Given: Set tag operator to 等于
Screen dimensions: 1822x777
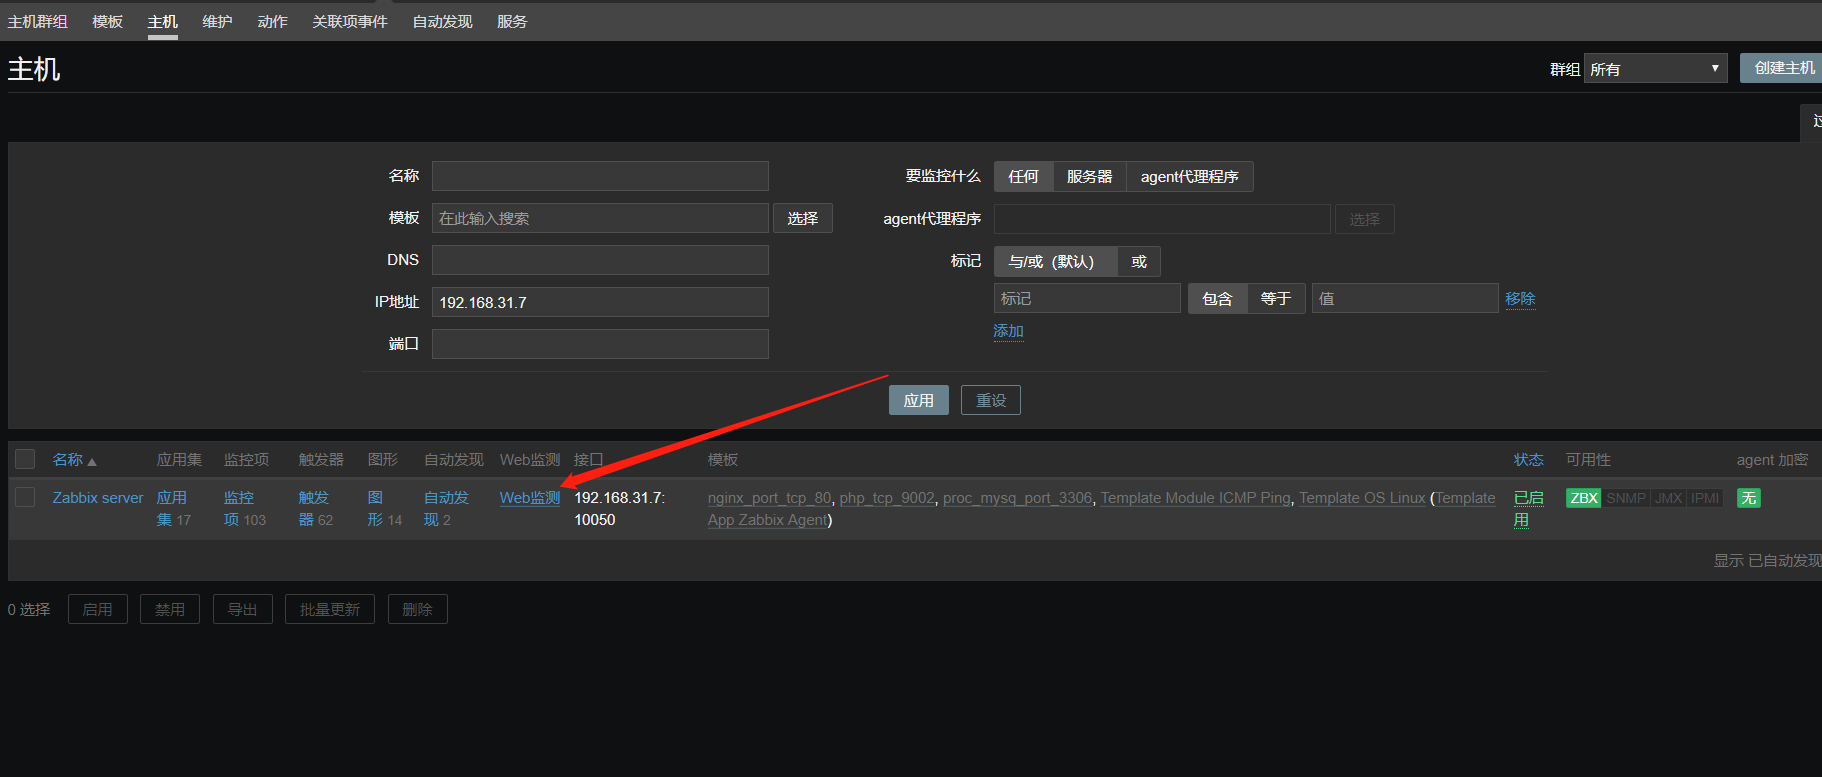Looking at the screenshot, I should 1275,299.
